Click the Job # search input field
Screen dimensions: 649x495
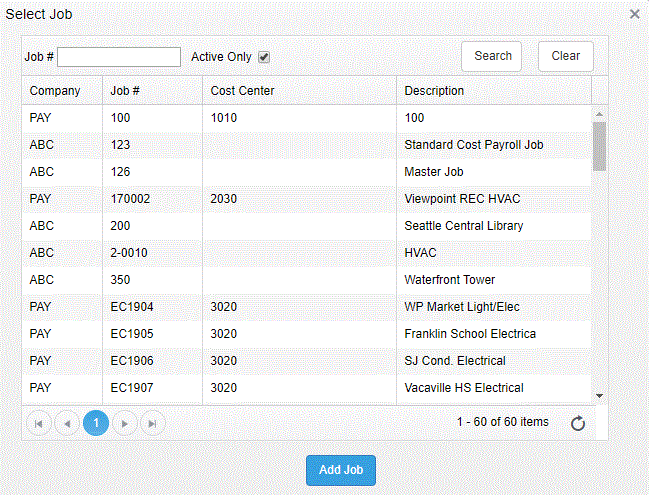(x=119, y=57)
